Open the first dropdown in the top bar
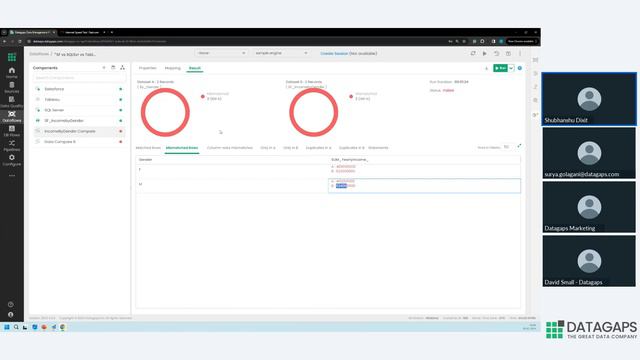The width and height of the screenshot is (640, 360). pos(221,53)
